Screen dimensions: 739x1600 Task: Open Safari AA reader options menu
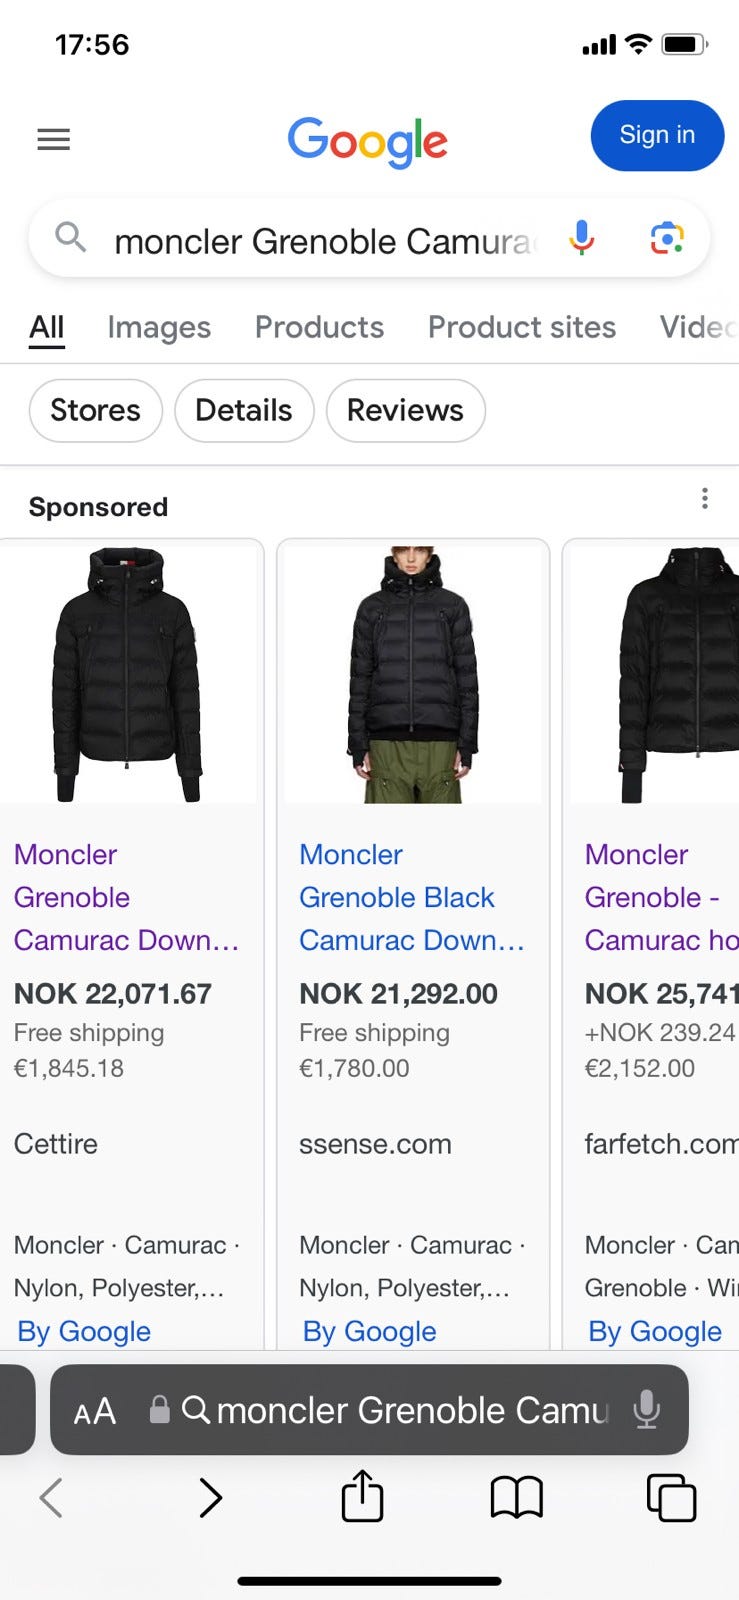tap(95, 1411)
